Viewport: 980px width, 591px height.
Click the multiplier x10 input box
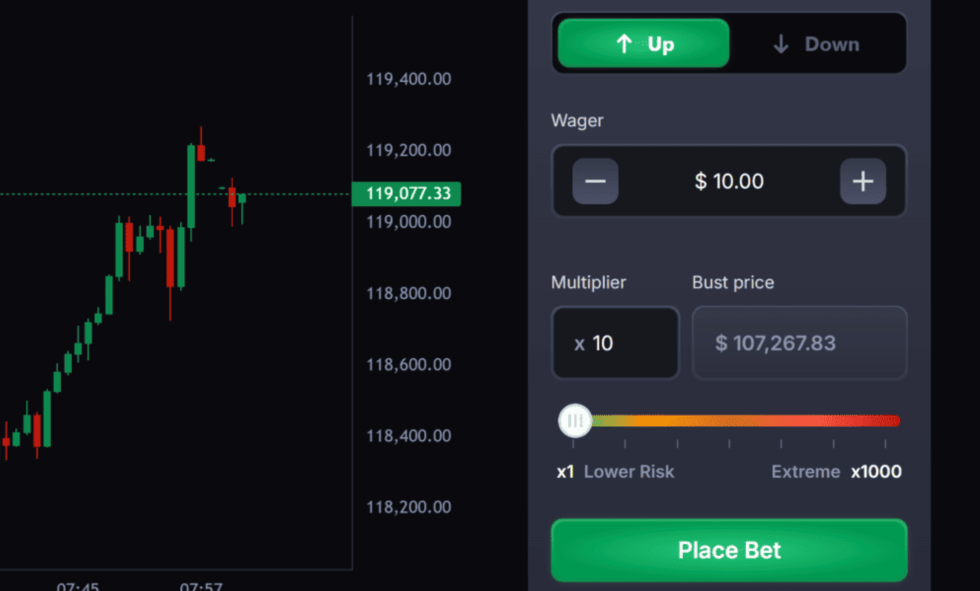click(615, 343)
